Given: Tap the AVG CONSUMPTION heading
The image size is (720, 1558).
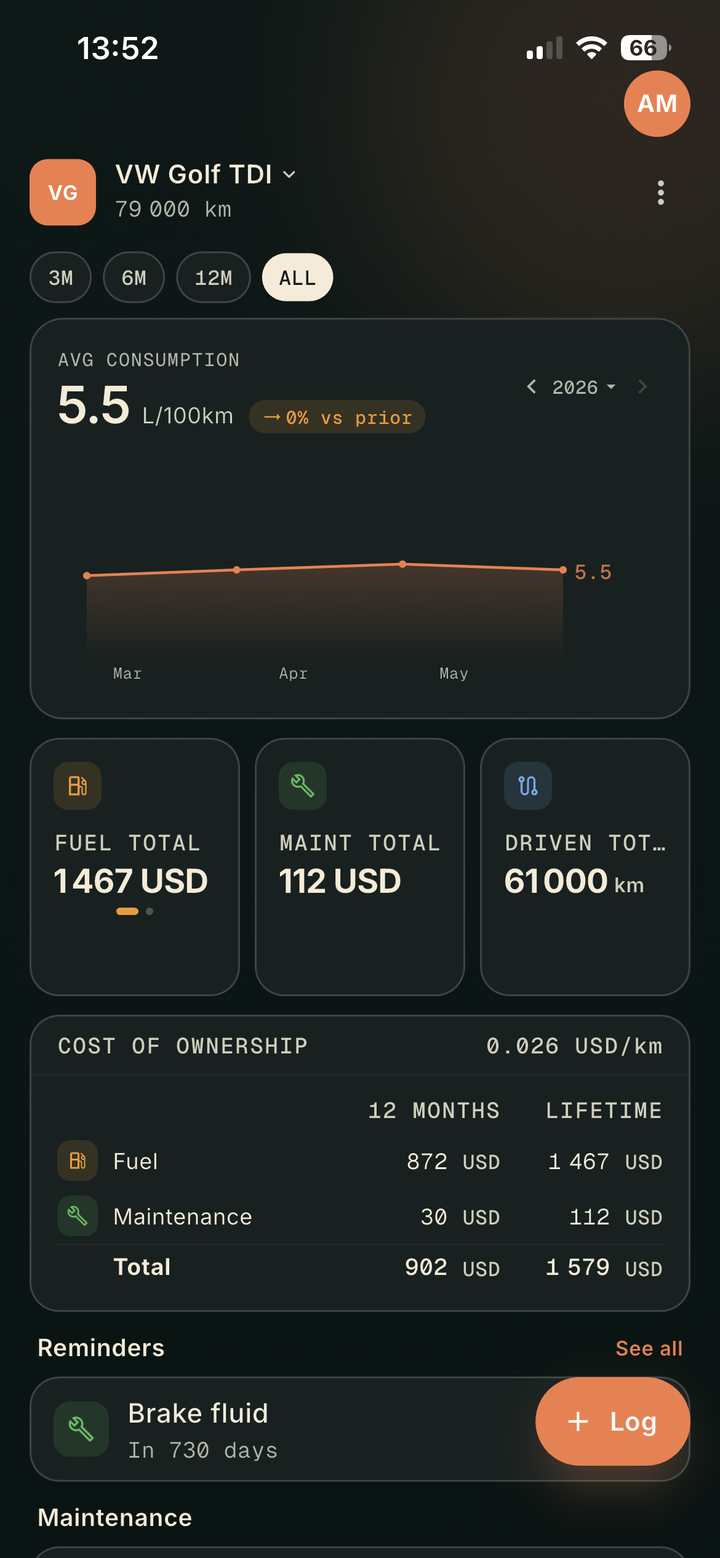Looking at the screenshot, I should tap(149, 360).
